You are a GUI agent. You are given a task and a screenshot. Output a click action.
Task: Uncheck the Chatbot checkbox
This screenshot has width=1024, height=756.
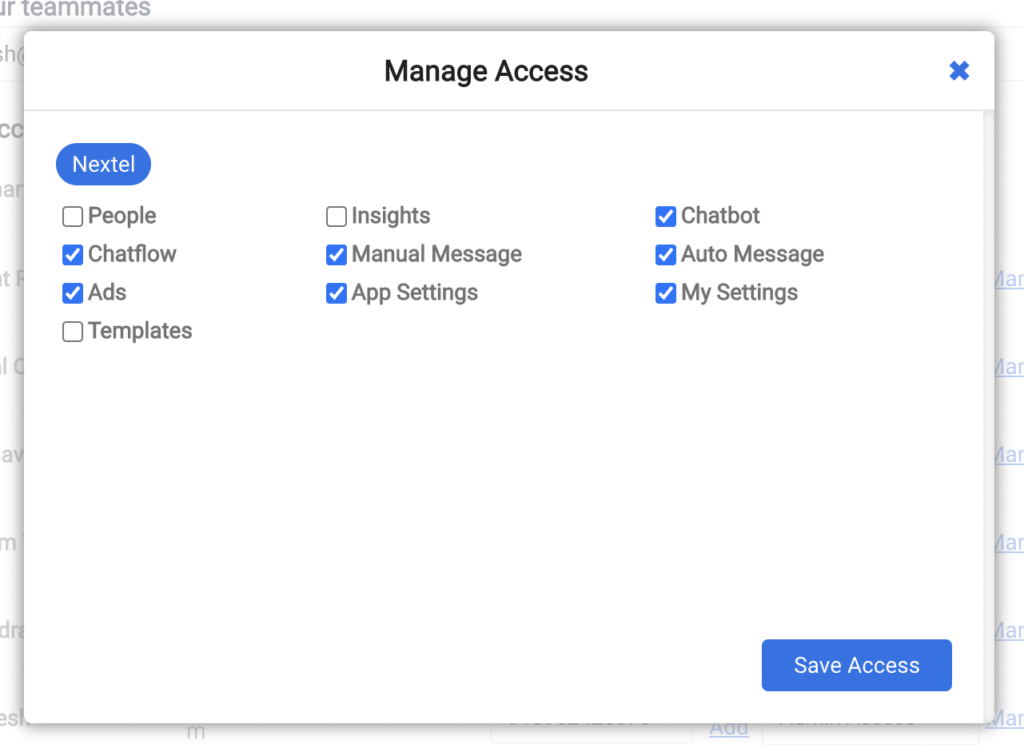[665, 216]
